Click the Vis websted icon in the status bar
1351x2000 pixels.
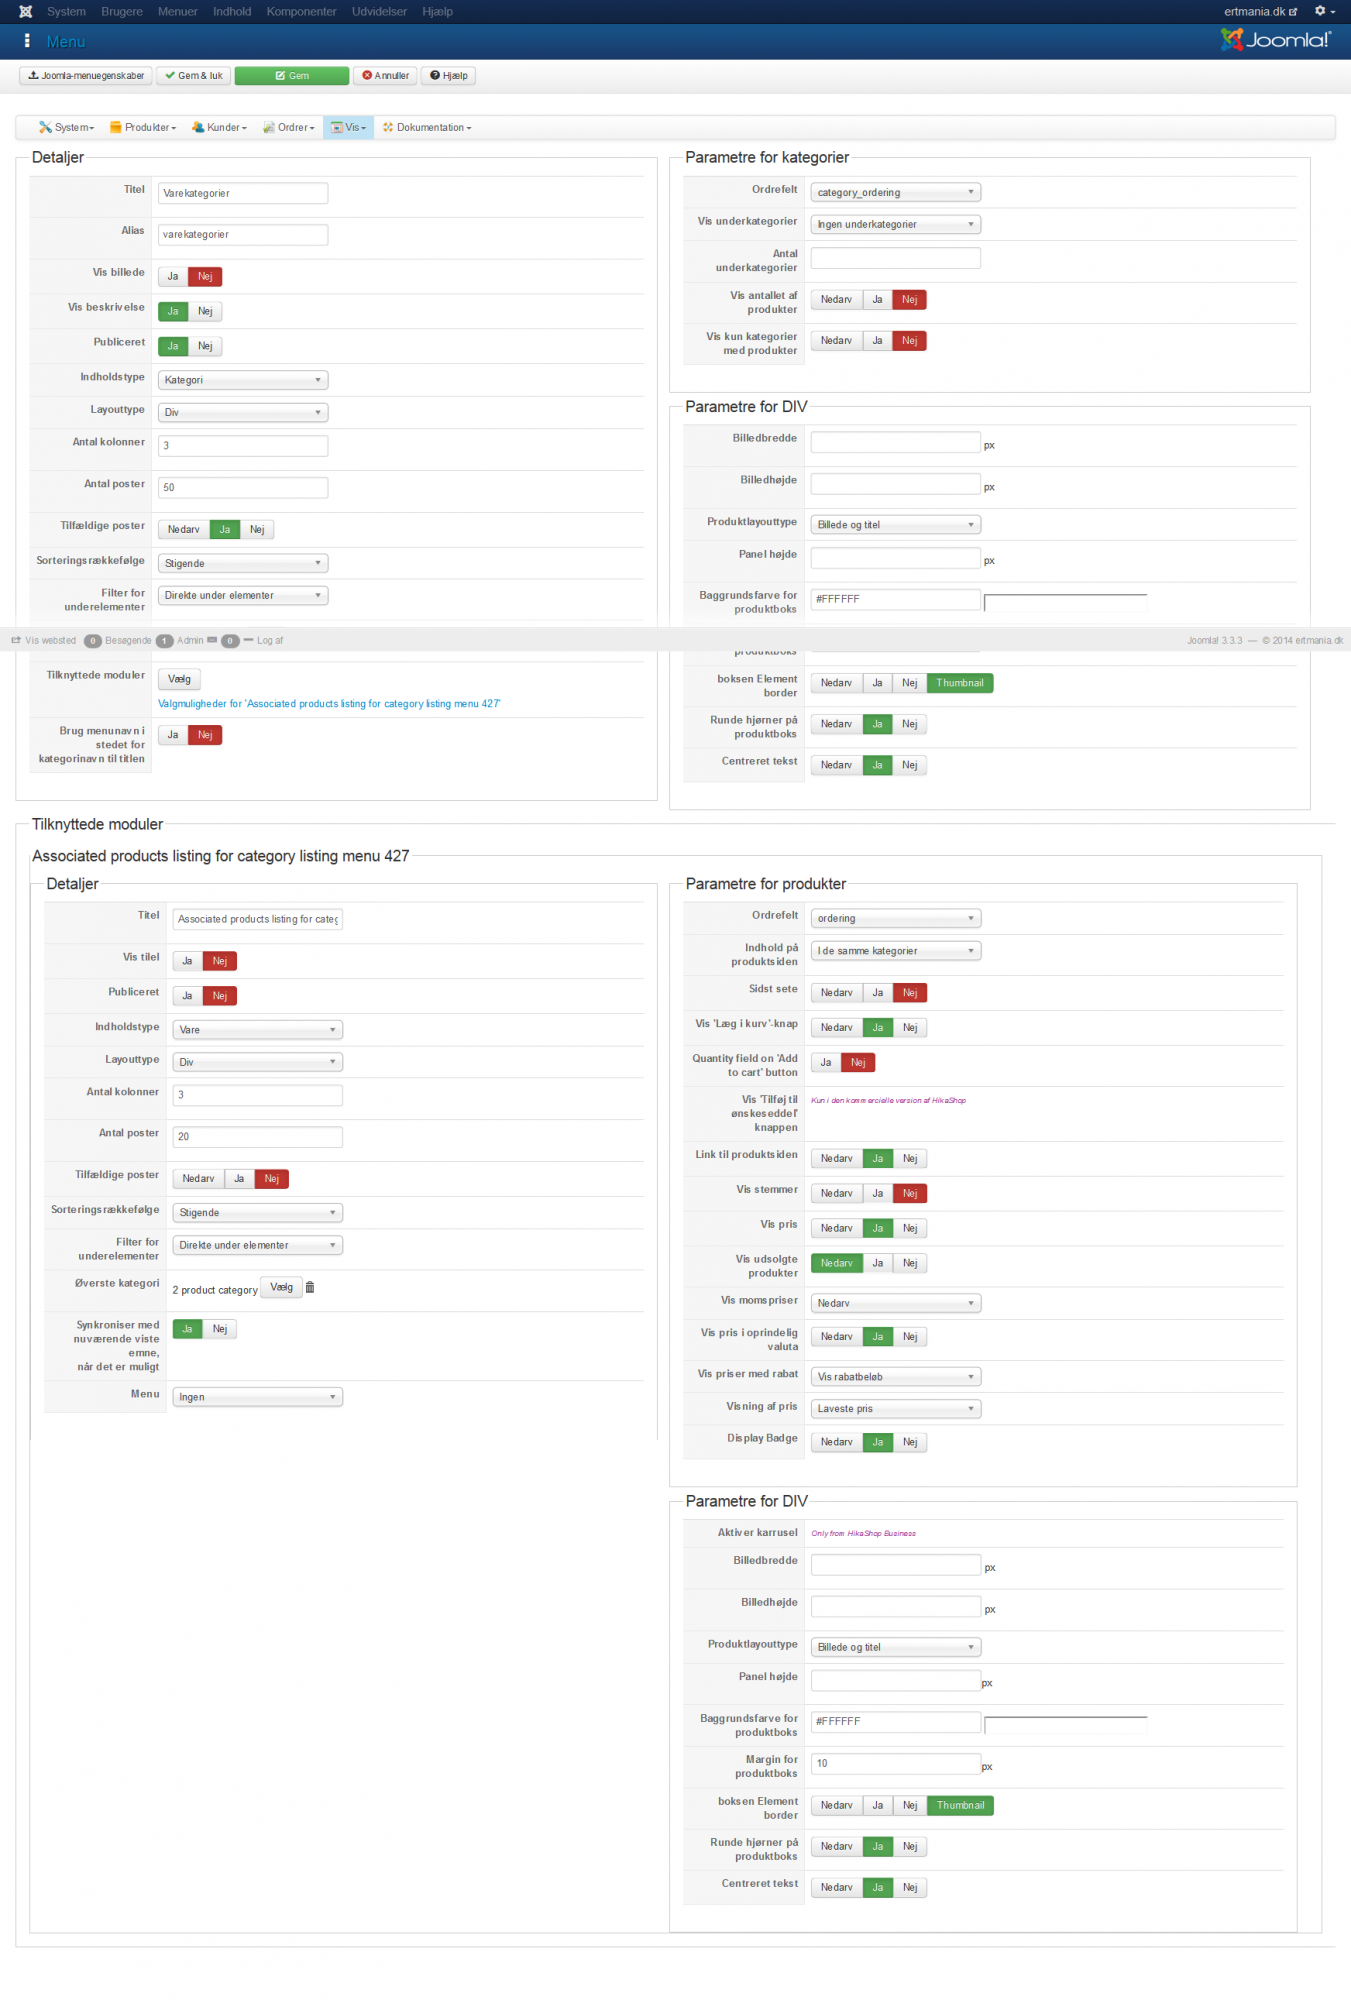click(x=16, y=640)
